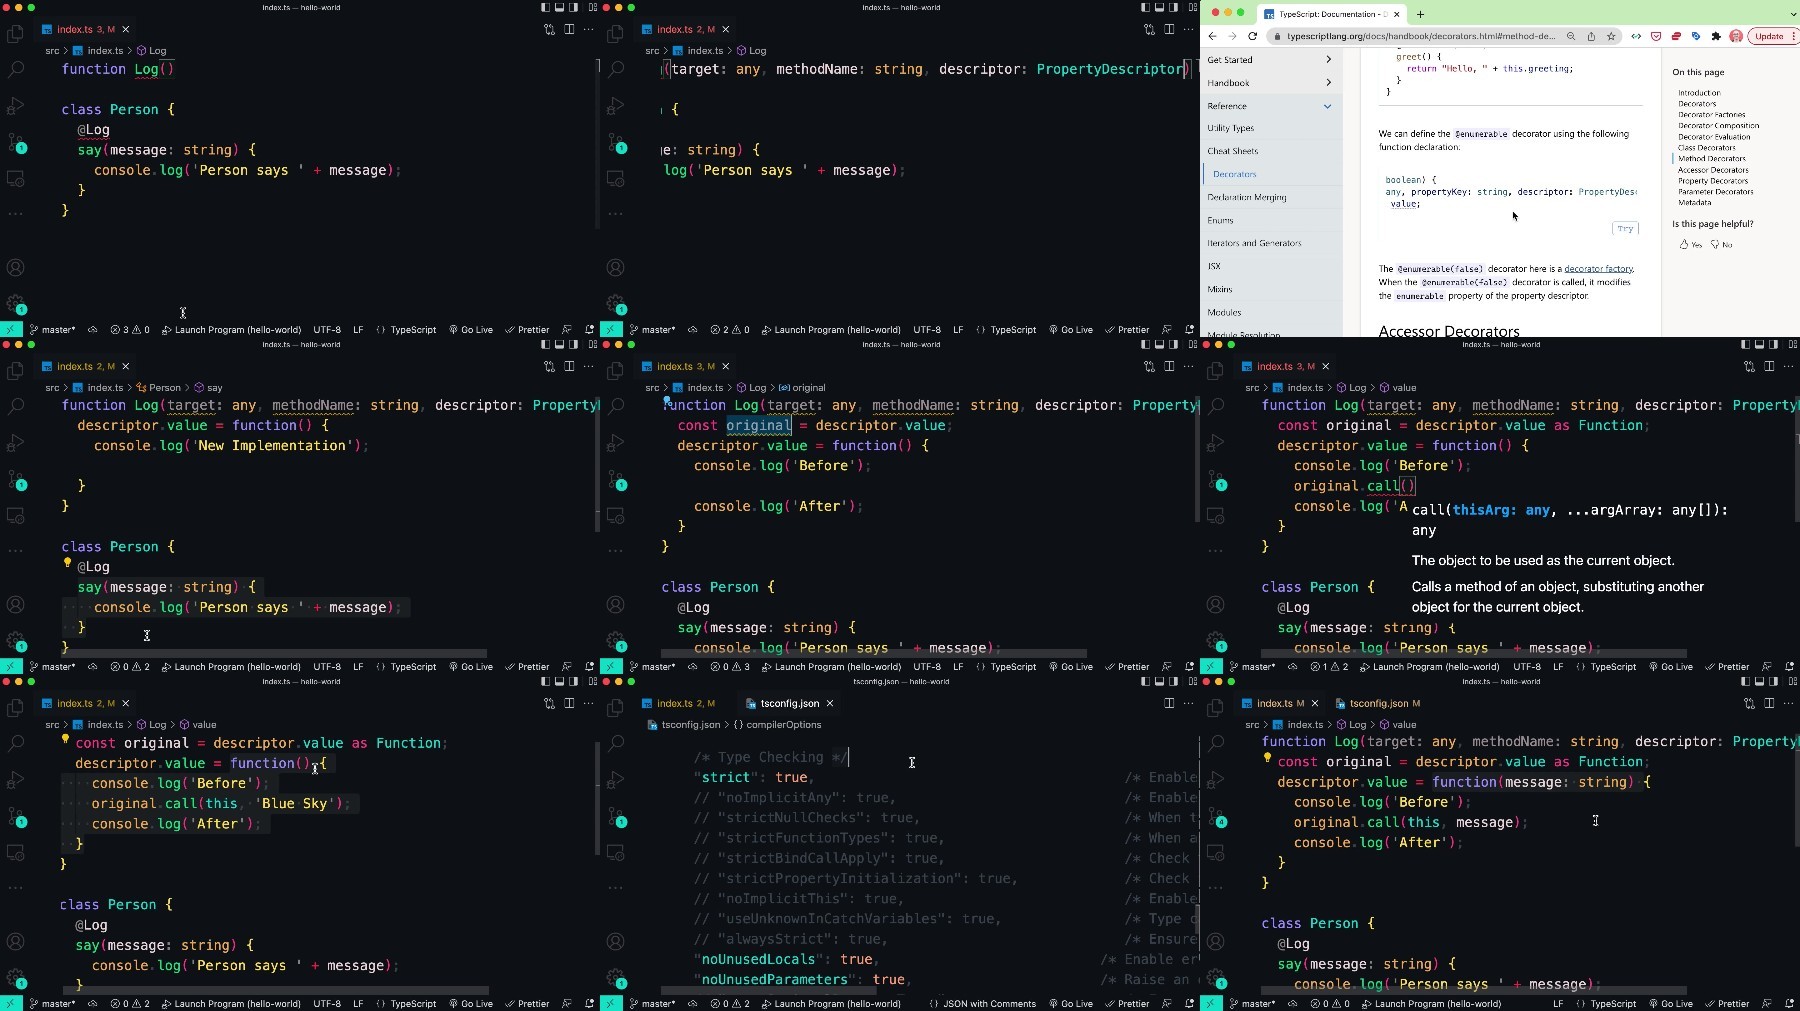Open Source Control in compilerOptions tsconfig window

[615, 816]
